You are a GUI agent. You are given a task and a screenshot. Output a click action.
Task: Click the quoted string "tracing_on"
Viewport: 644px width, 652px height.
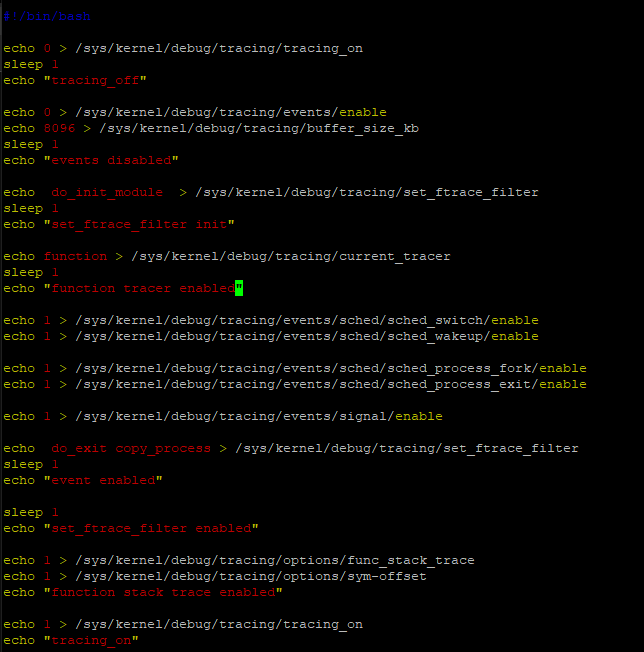91,641
